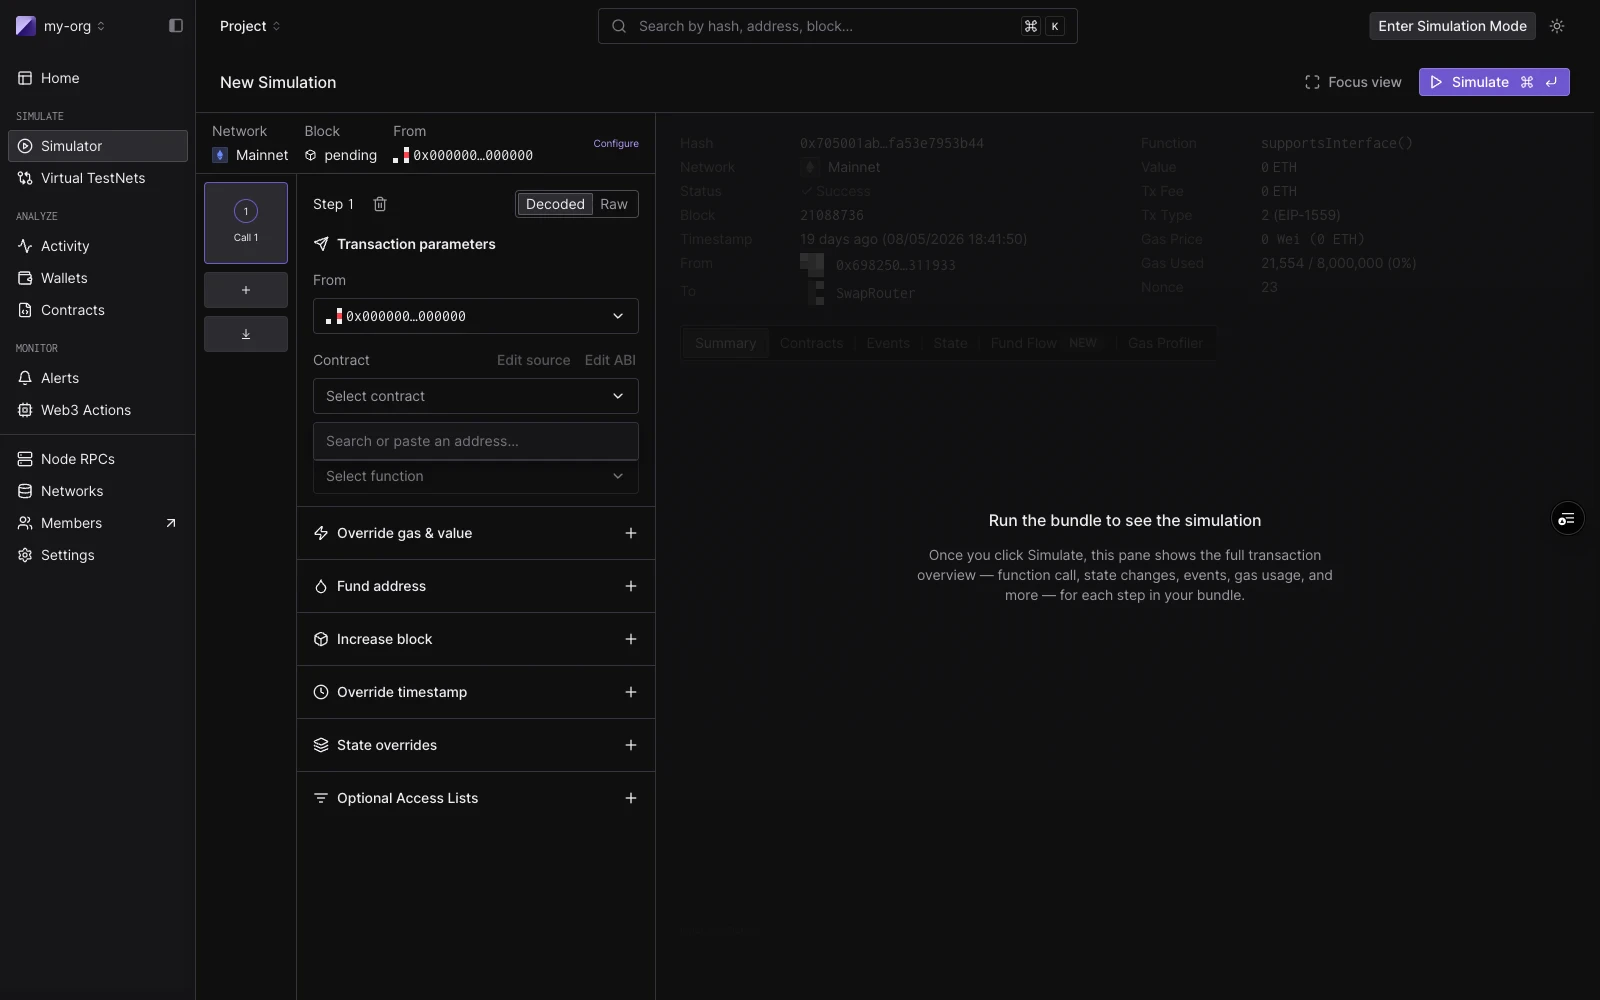Focus the global search field
Image resolution: width=1600 pixels, height=1000 pixels.
[x=838, y=26]
